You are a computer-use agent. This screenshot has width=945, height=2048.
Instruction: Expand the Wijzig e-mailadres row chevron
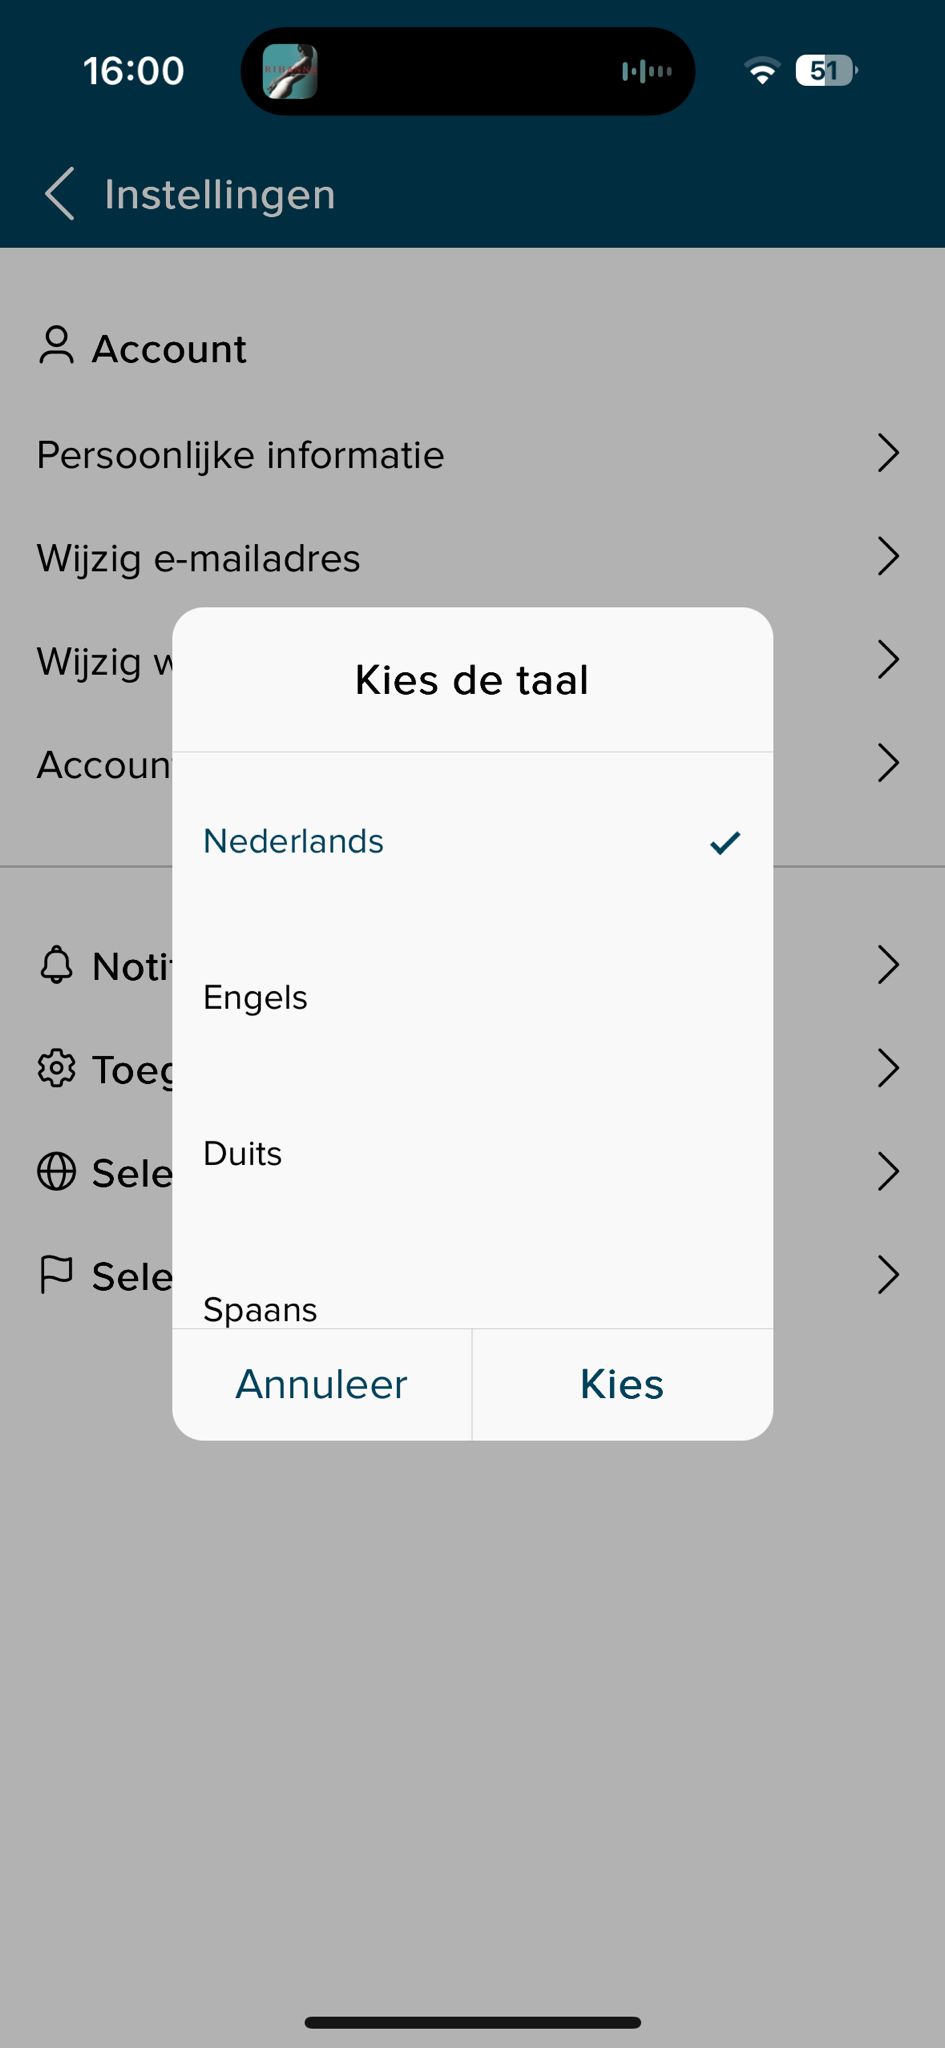[888, 556]
